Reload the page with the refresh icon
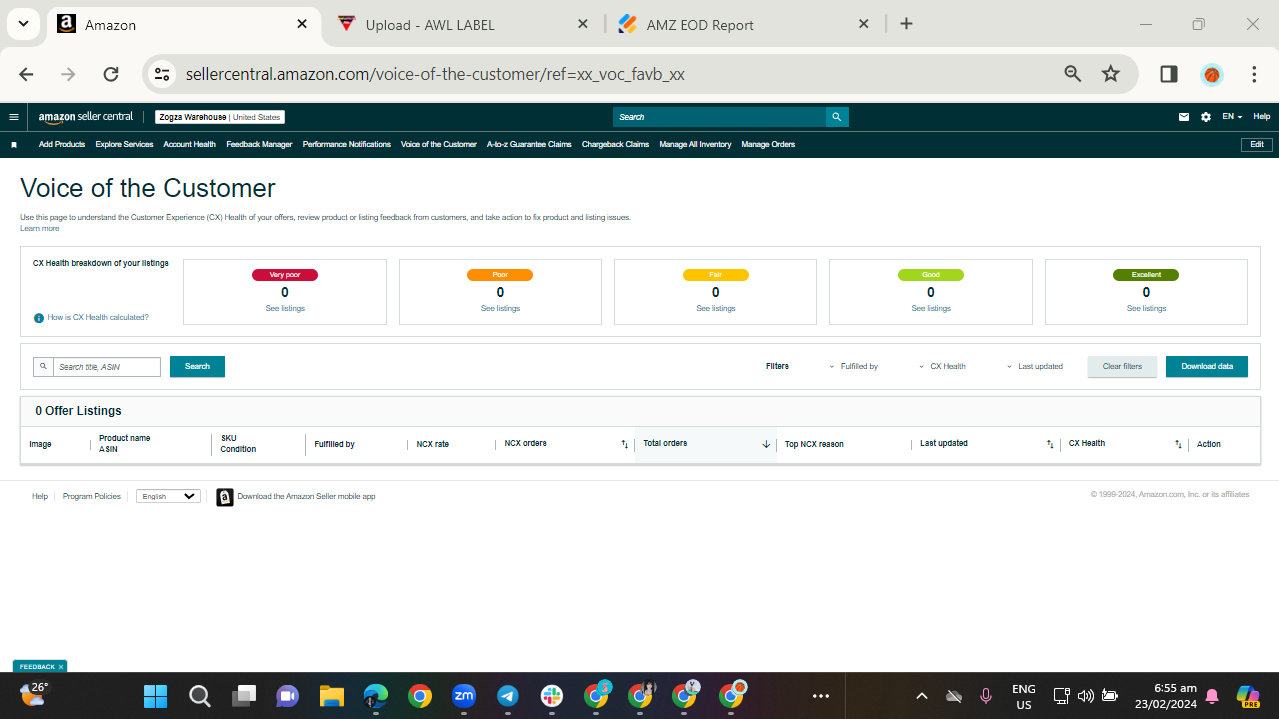 [111, 74]
